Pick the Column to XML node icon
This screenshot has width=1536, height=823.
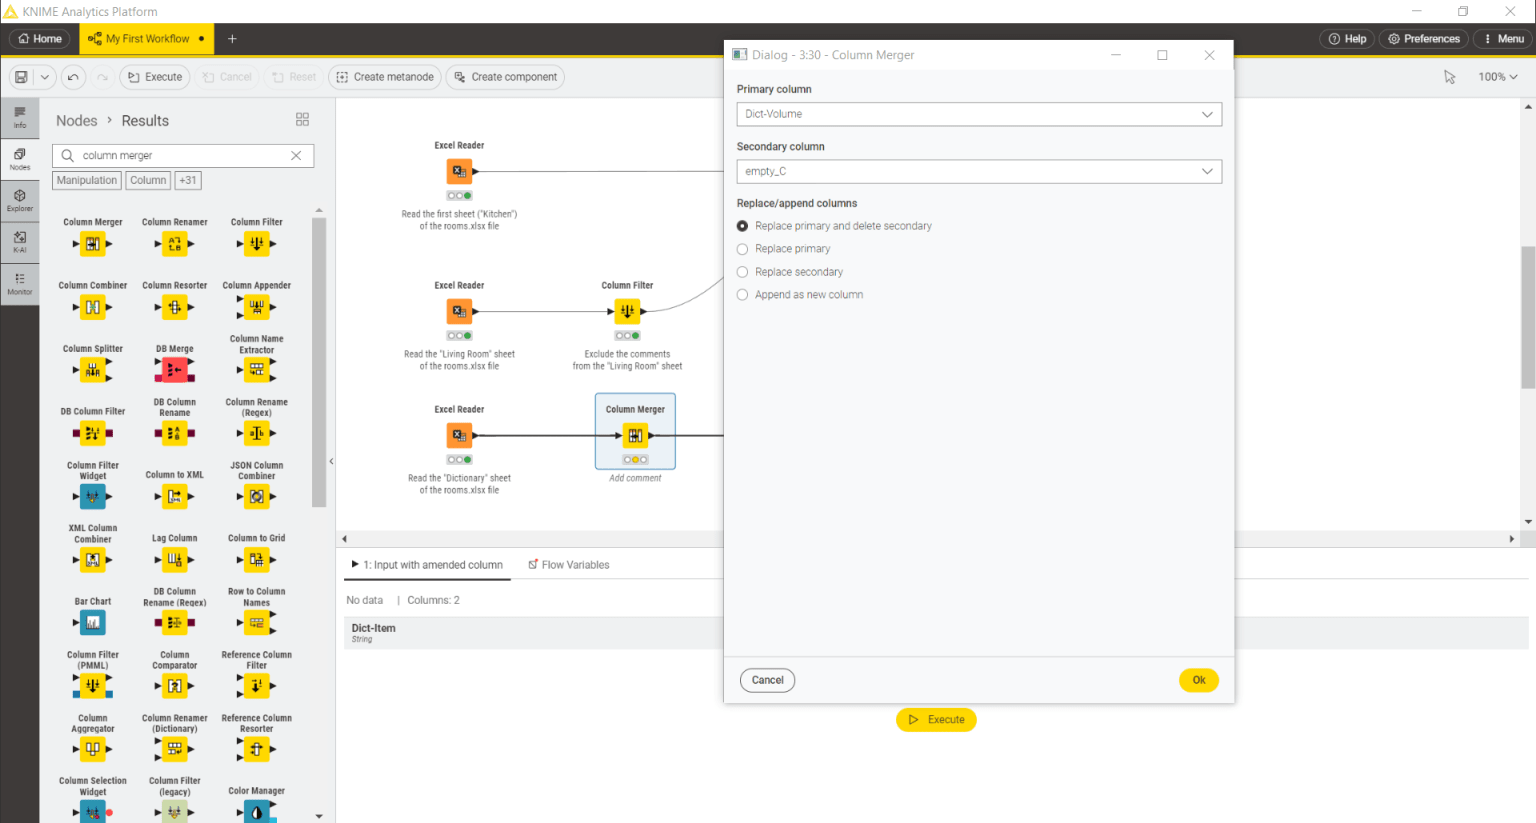[x=175, y=496]
